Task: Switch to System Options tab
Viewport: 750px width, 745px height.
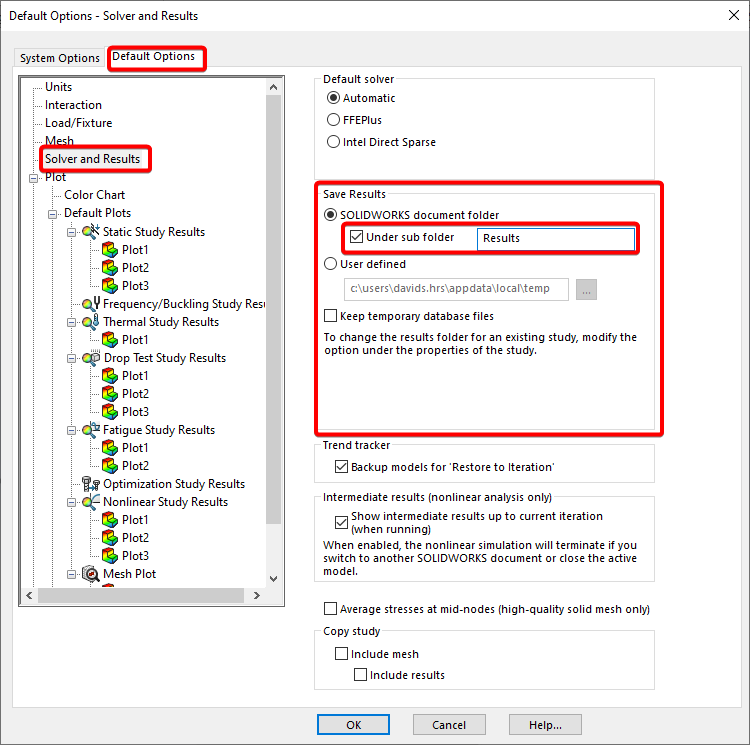Action: tap(60, 58)
